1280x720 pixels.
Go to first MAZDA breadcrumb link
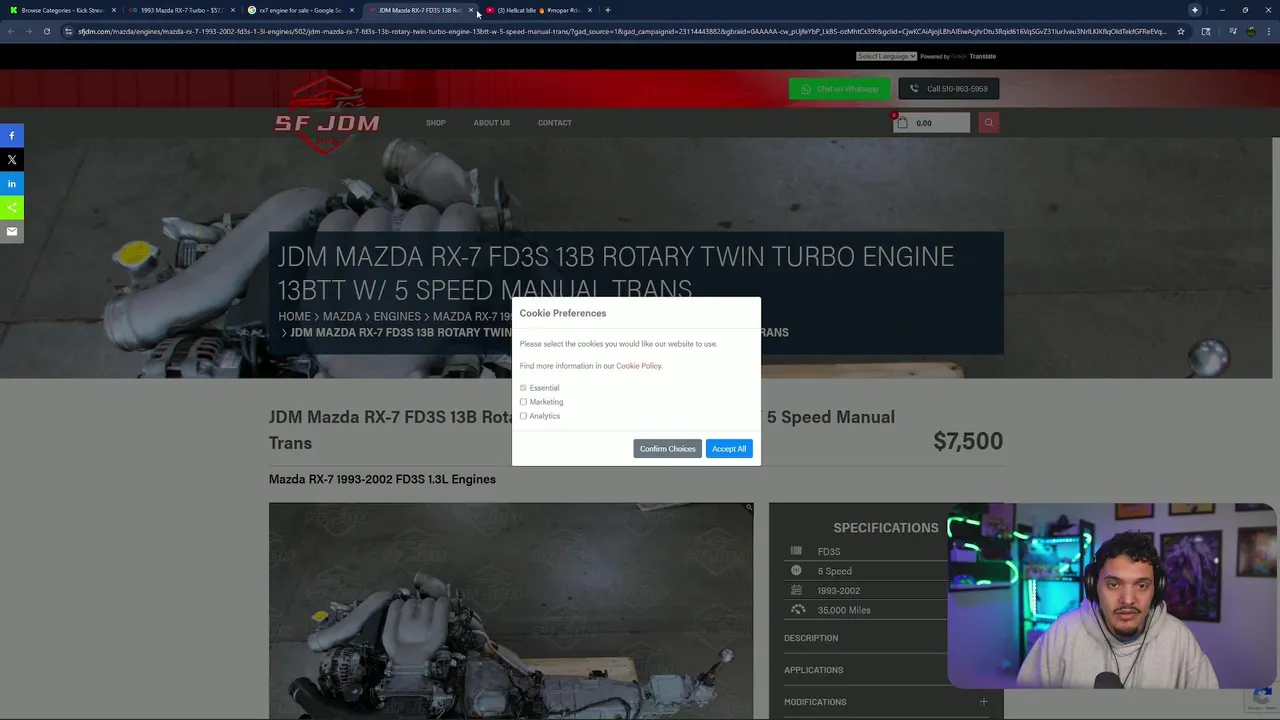tap(342, 316)
